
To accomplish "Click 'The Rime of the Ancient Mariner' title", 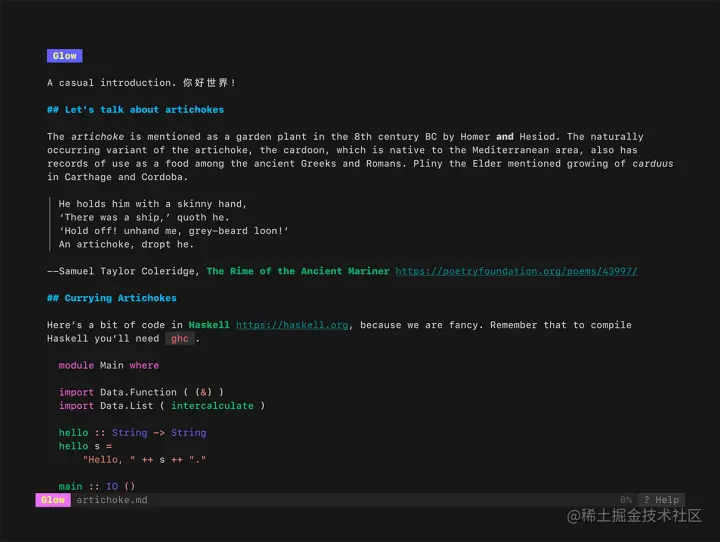I will click(298, 271).
